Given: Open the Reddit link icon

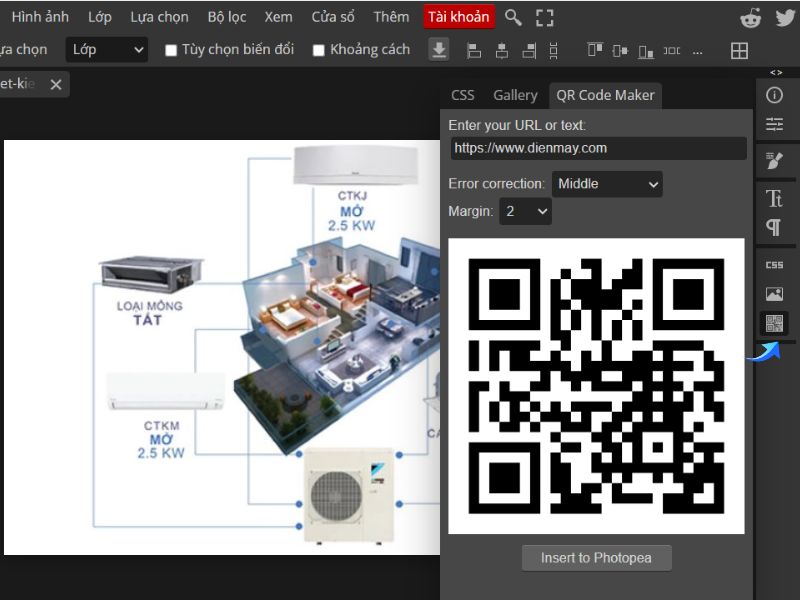Looking at the screenshot, I should tap(751, 18).
